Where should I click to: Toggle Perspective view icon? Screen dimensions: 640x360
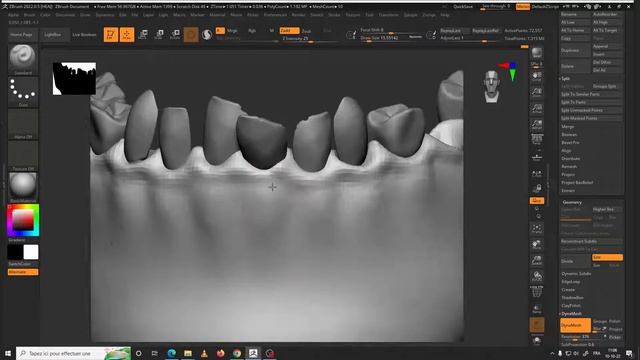pos(537,139)
